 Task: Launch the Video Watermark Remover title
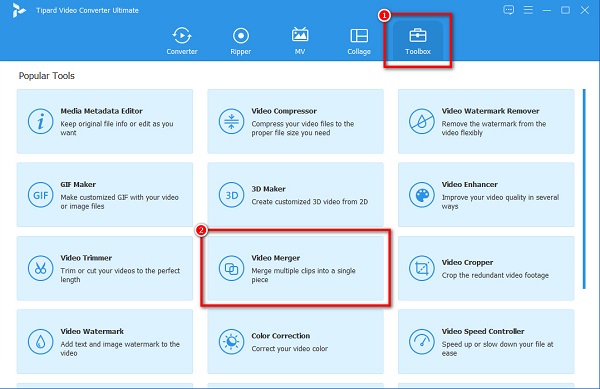[491, 111]
